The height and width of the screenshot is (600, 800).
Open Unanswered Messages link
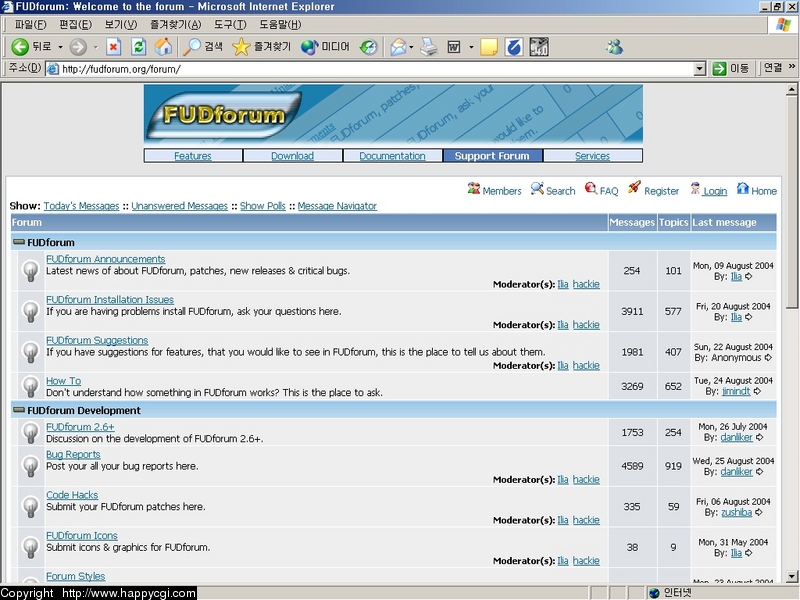(180, 206)
